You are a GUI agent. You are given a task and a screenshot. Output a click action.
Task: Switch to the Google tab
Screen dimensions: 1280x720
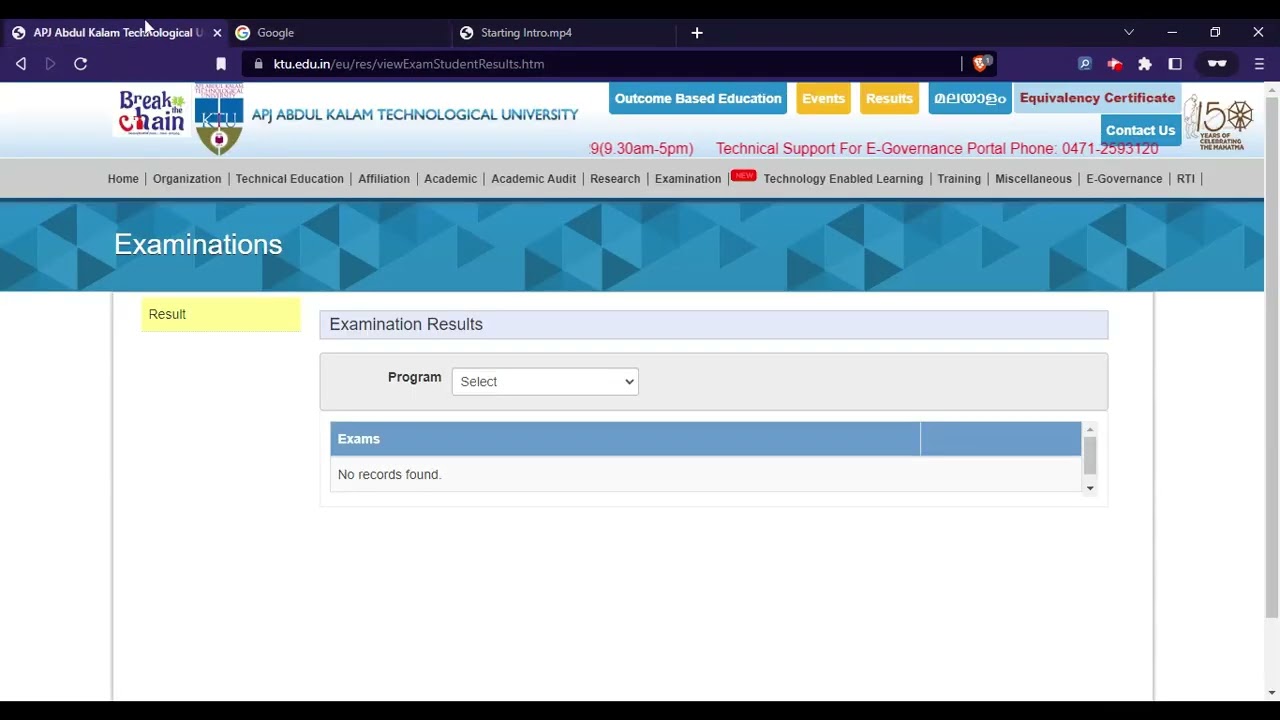[x=340, y=33]
